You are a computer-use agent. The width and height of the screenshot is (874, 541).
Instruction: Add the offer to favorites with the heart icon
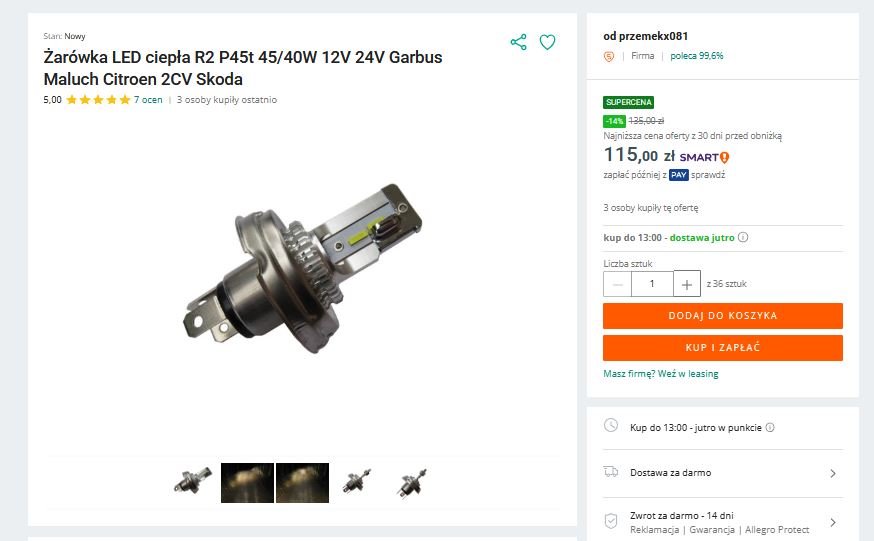(x=547, y=42)
